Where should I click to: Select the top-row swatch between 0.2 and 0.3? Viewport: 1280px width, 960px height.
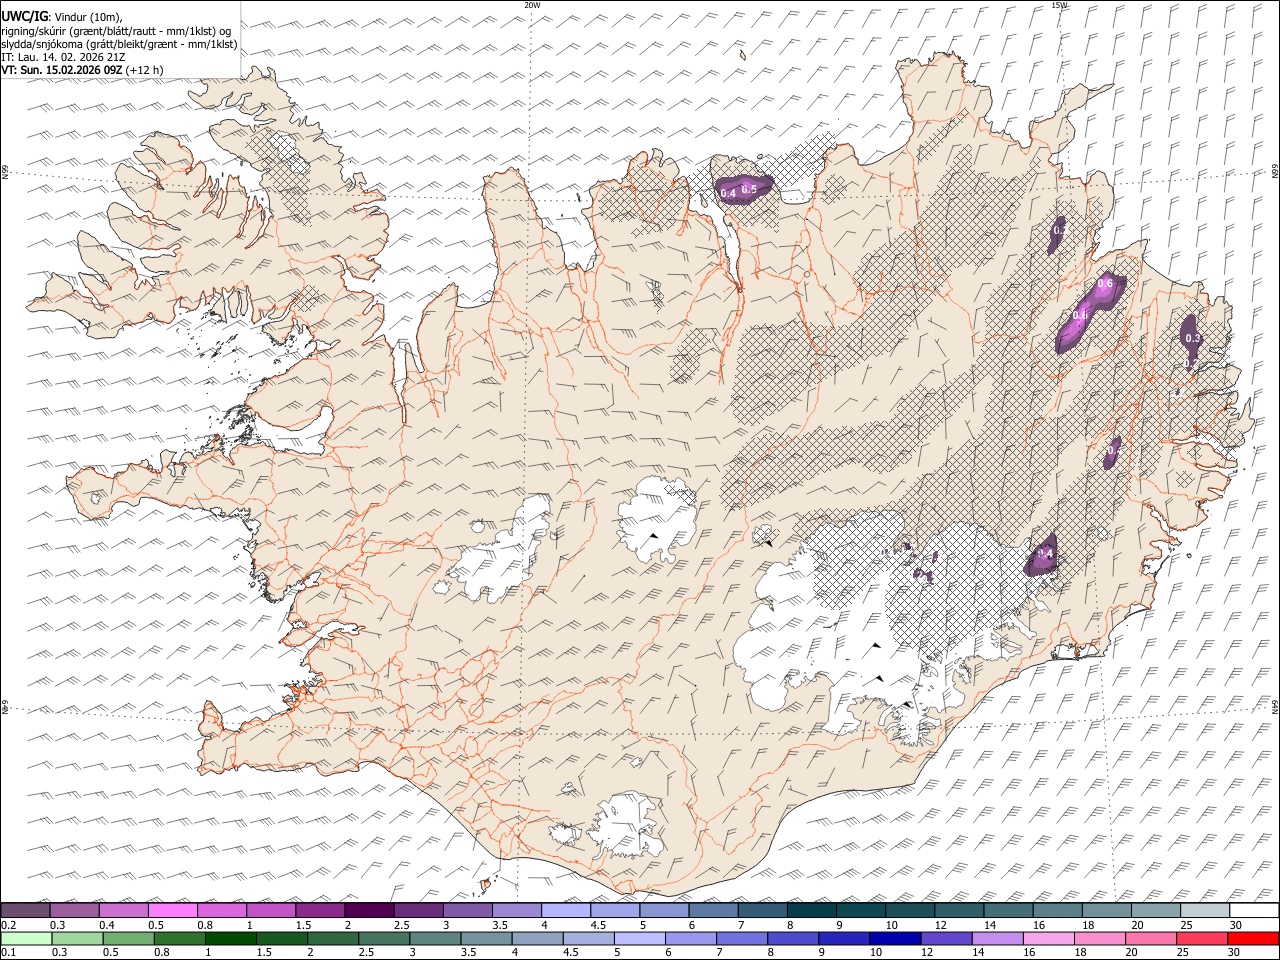(x=25, y=910)
